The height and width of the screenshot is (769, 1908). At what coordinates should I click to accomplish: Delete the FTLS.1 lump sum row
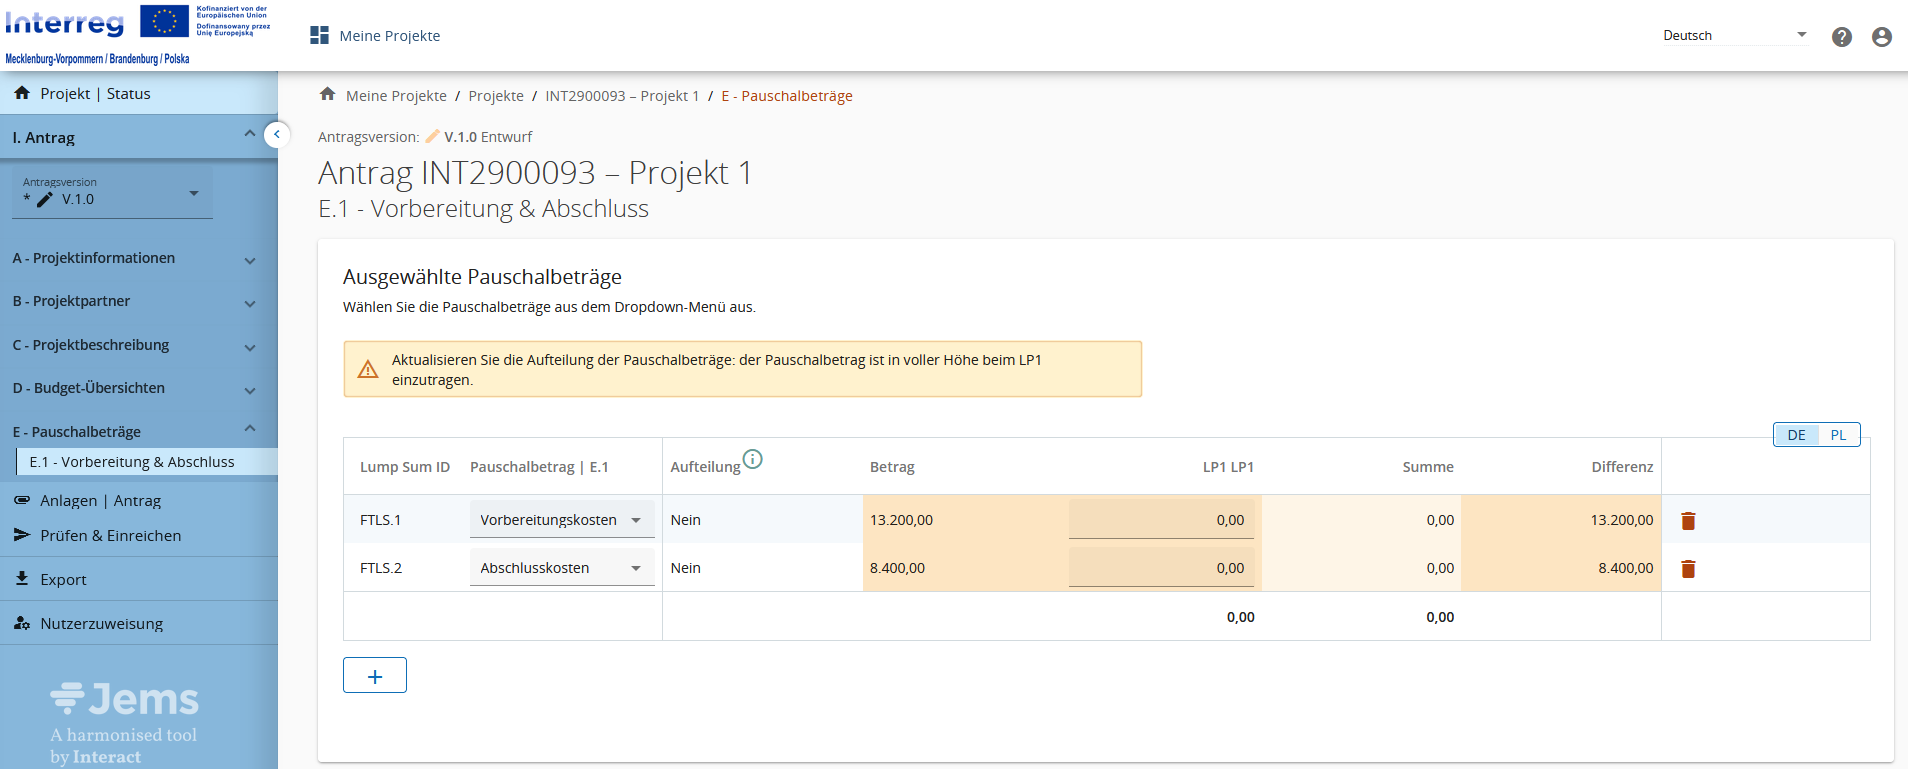(1688, 520)
